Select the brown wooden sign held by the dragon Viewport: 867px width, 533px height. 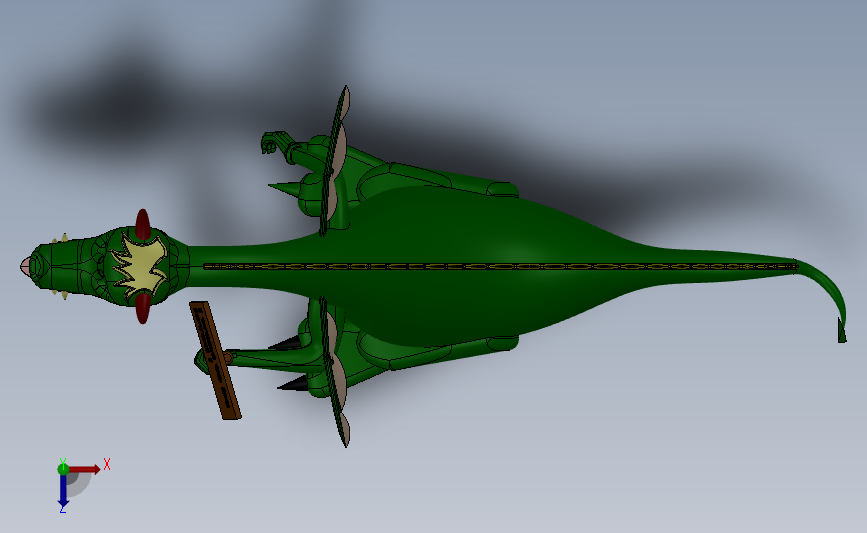click(215, 360)
